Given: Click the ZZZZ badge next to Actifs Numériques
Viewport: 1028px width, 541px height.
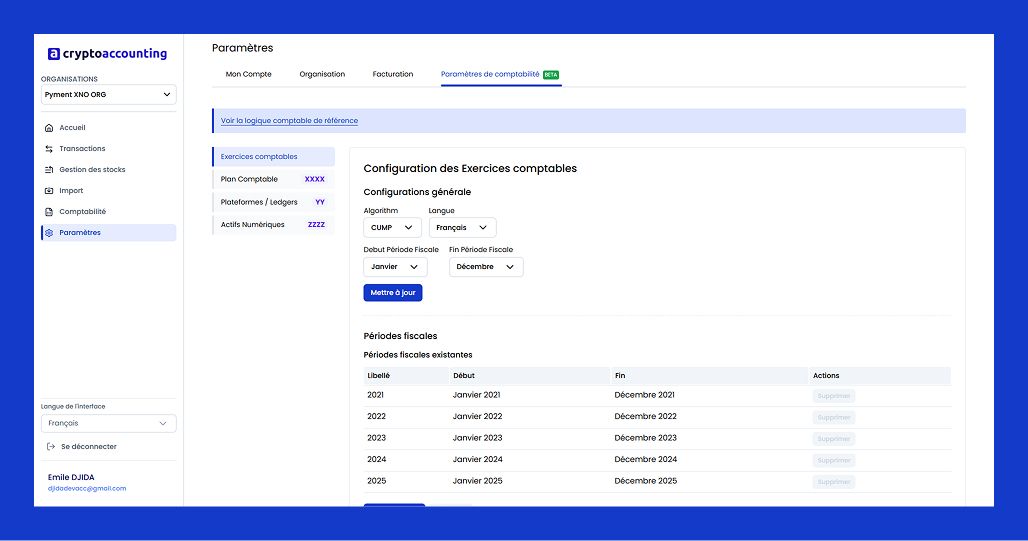Looking at the screenshot, I should (316, 224).
